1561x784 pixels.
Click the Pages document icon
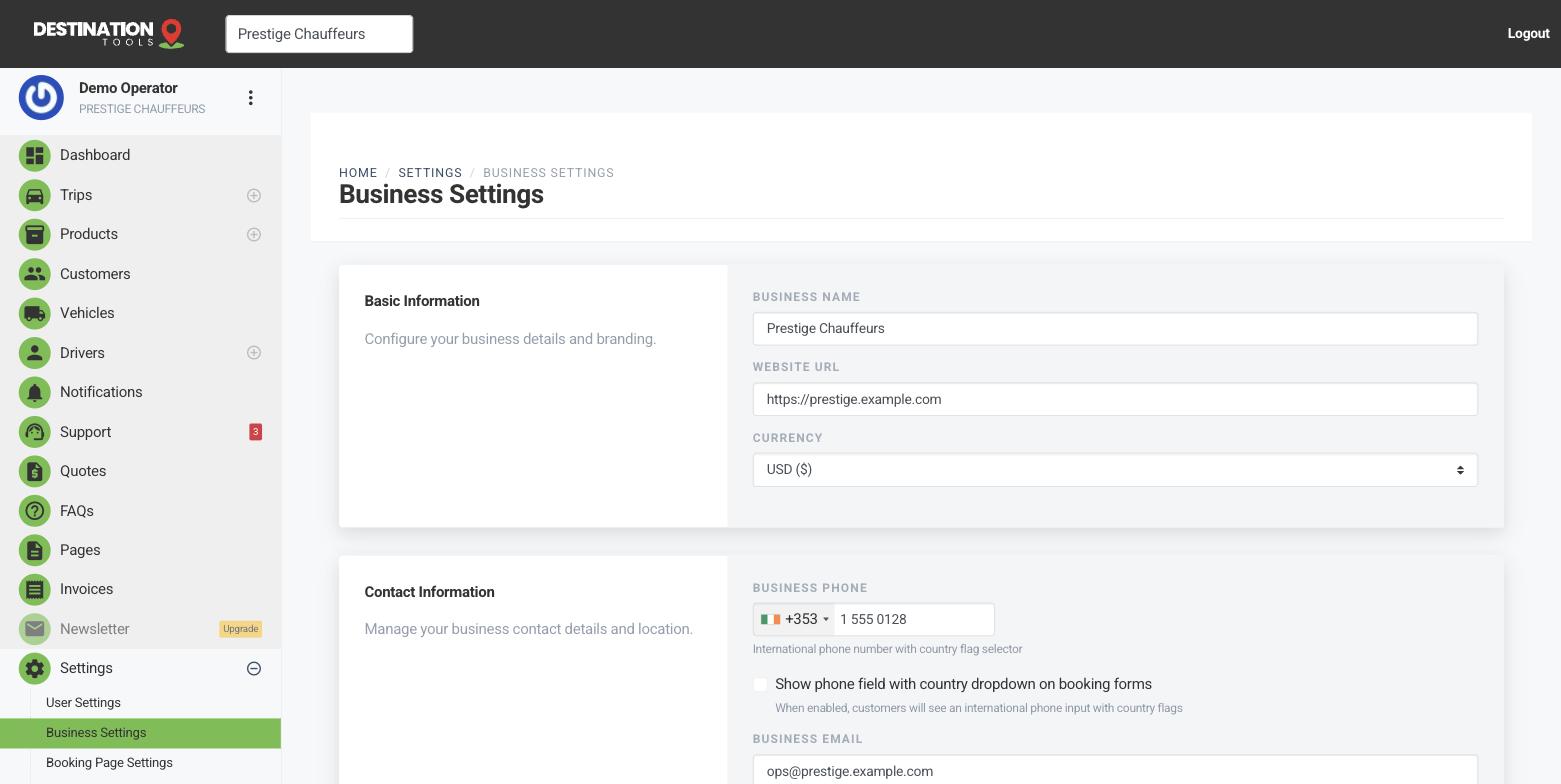34,550
